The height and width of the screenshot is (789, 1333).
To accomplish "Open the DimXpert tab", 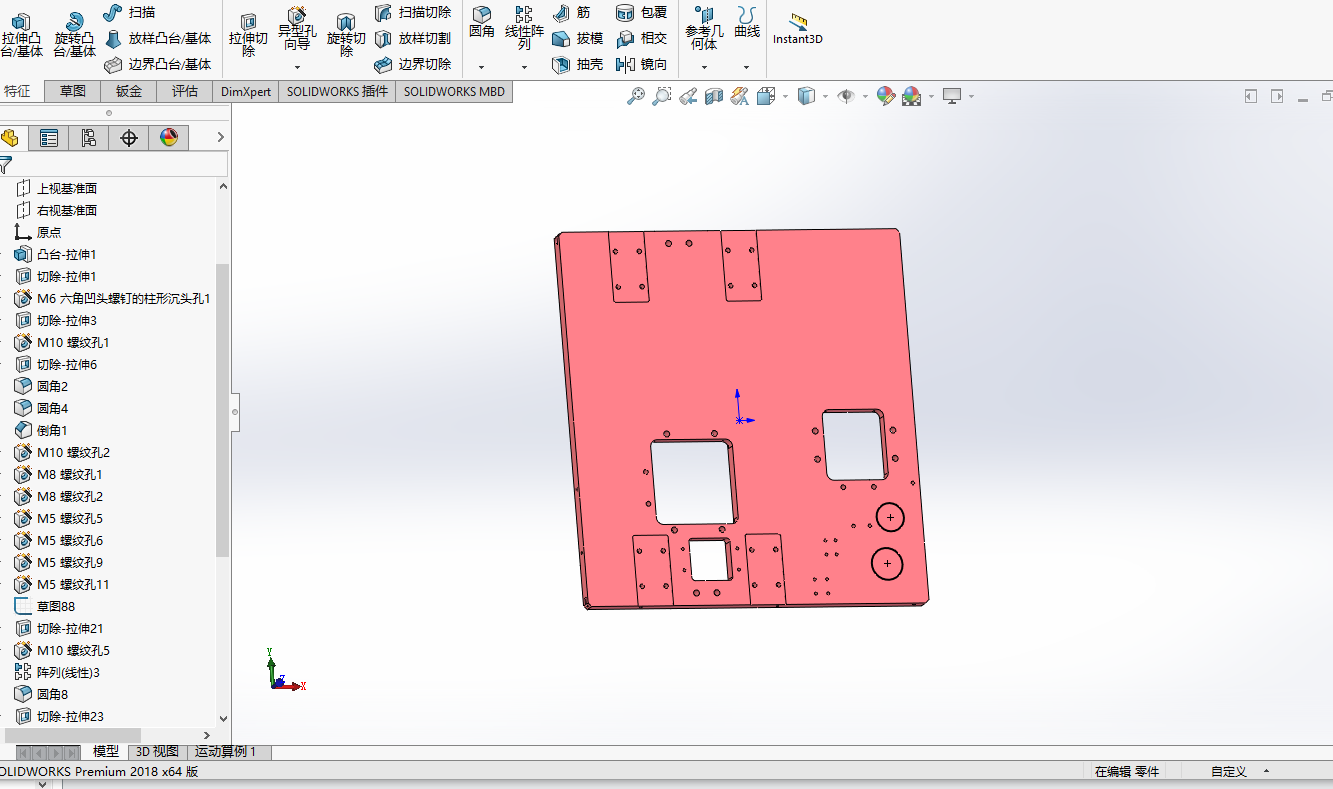I will (x=246, y=91).
